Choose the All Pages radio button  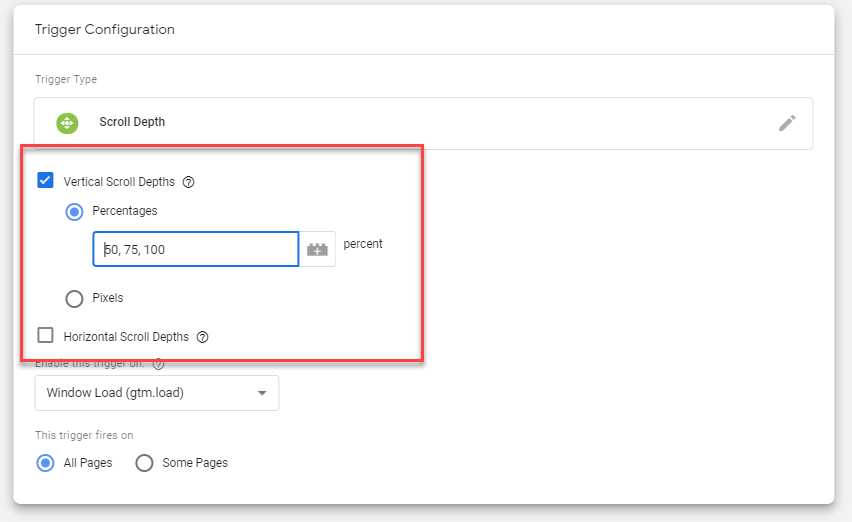click(45, 463)
